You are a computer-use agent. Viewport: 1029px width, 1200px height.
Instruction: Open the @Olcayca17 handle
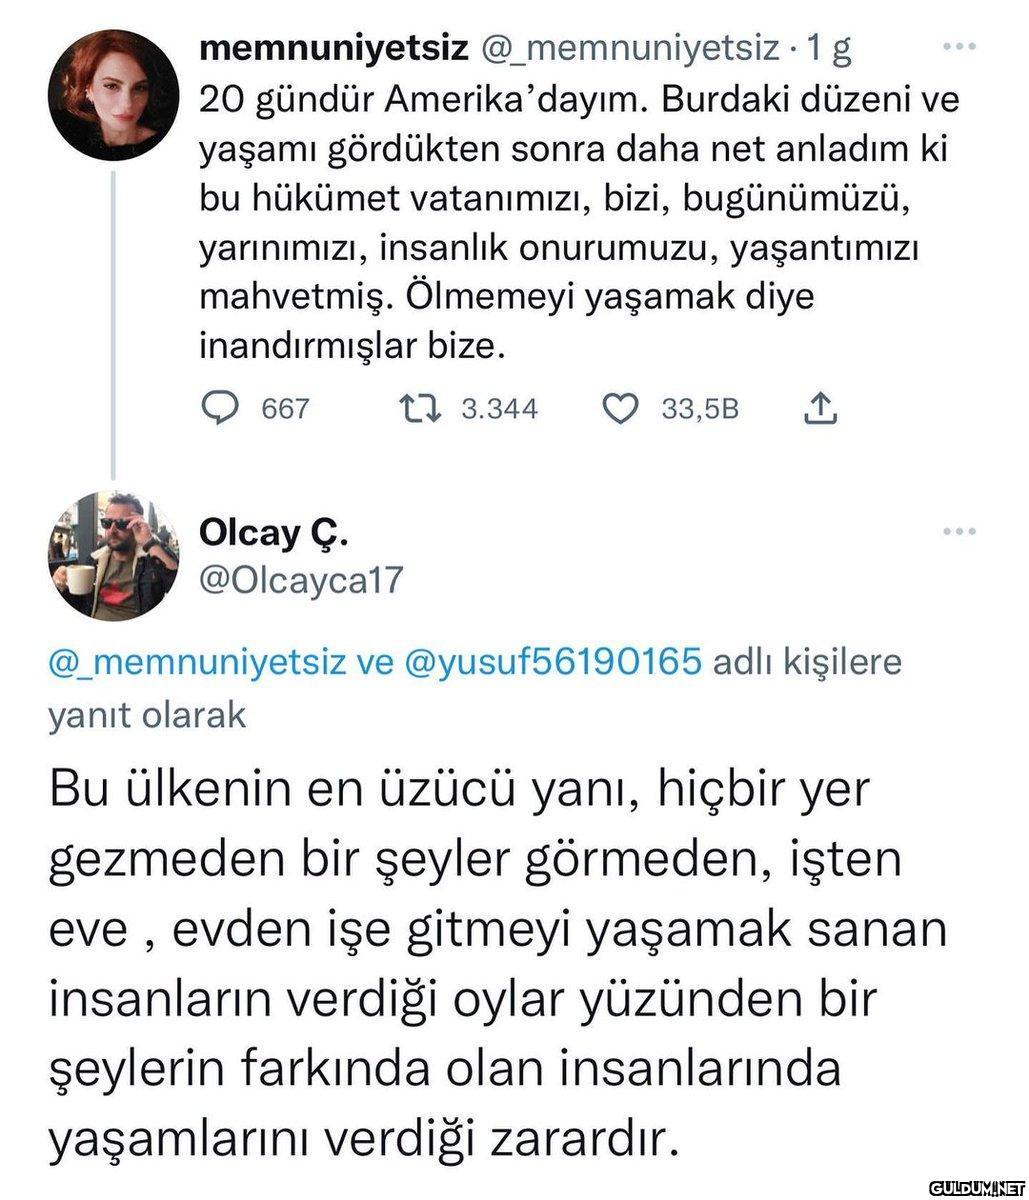(301, 580)
